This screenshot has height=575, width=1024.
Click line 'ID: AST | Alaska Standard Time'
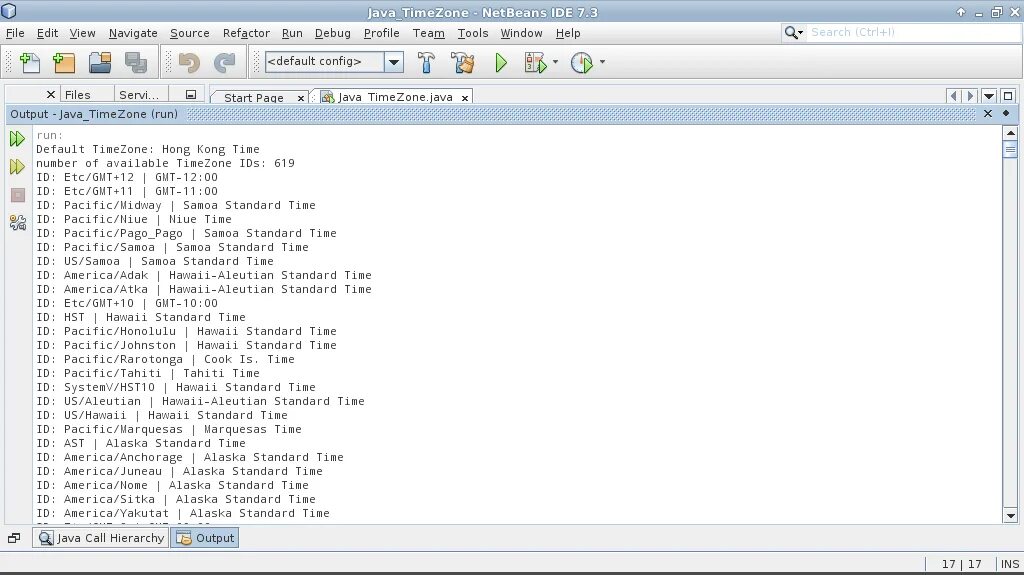pos(140,443)
